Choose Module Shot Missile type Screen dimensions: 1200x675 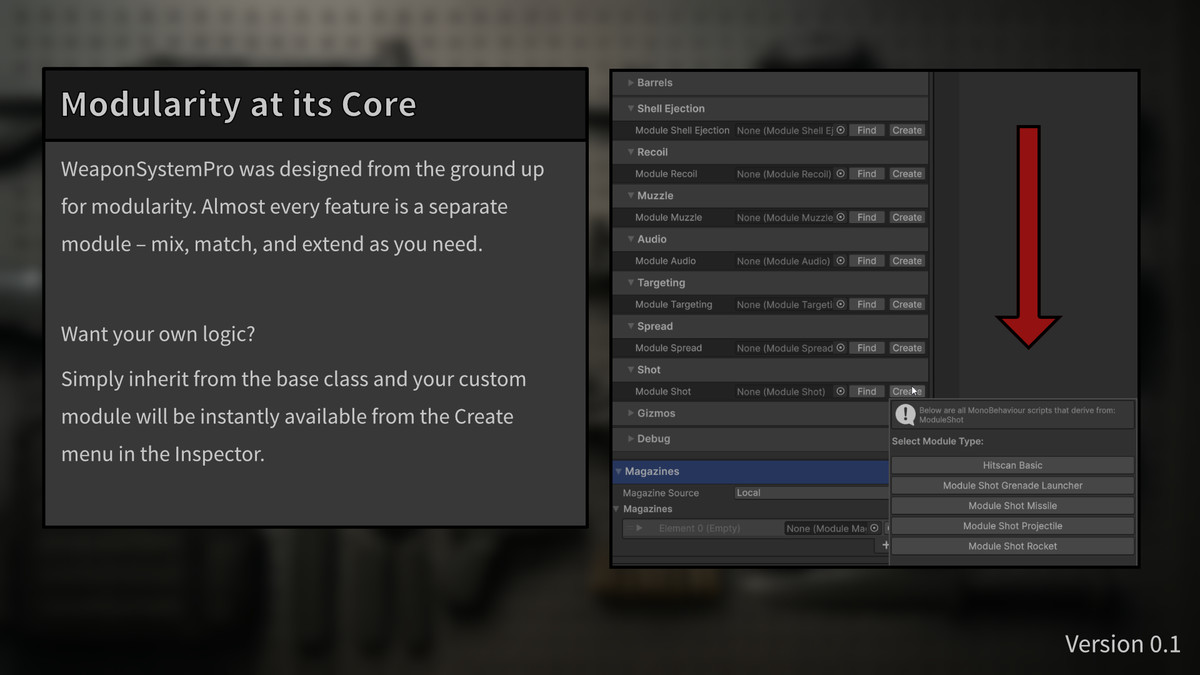point(1013,506)
